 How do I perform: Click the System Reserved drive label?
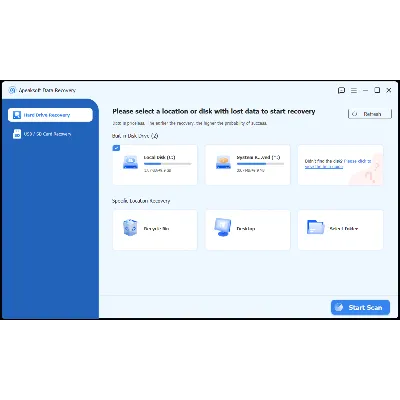pyautogui.click(x=258, y=157)
